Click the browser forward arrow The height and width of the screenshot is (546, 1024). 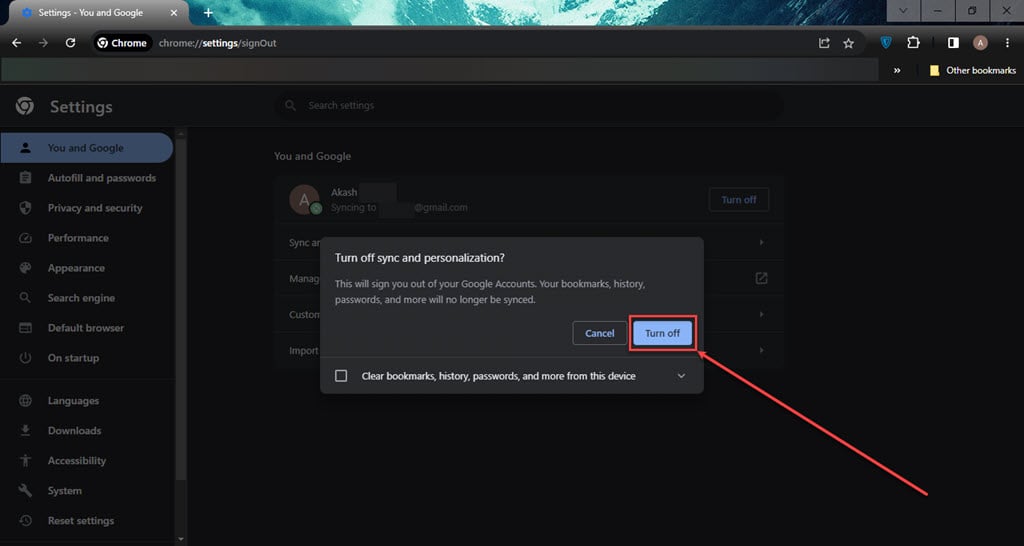tap(43, 43)
